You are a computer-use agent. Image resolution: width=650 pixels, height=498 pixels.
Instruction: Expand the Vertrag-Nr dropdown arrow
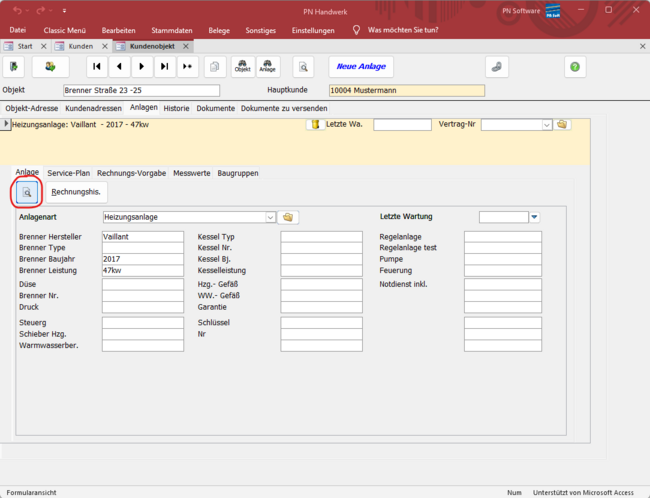point(547,125)
